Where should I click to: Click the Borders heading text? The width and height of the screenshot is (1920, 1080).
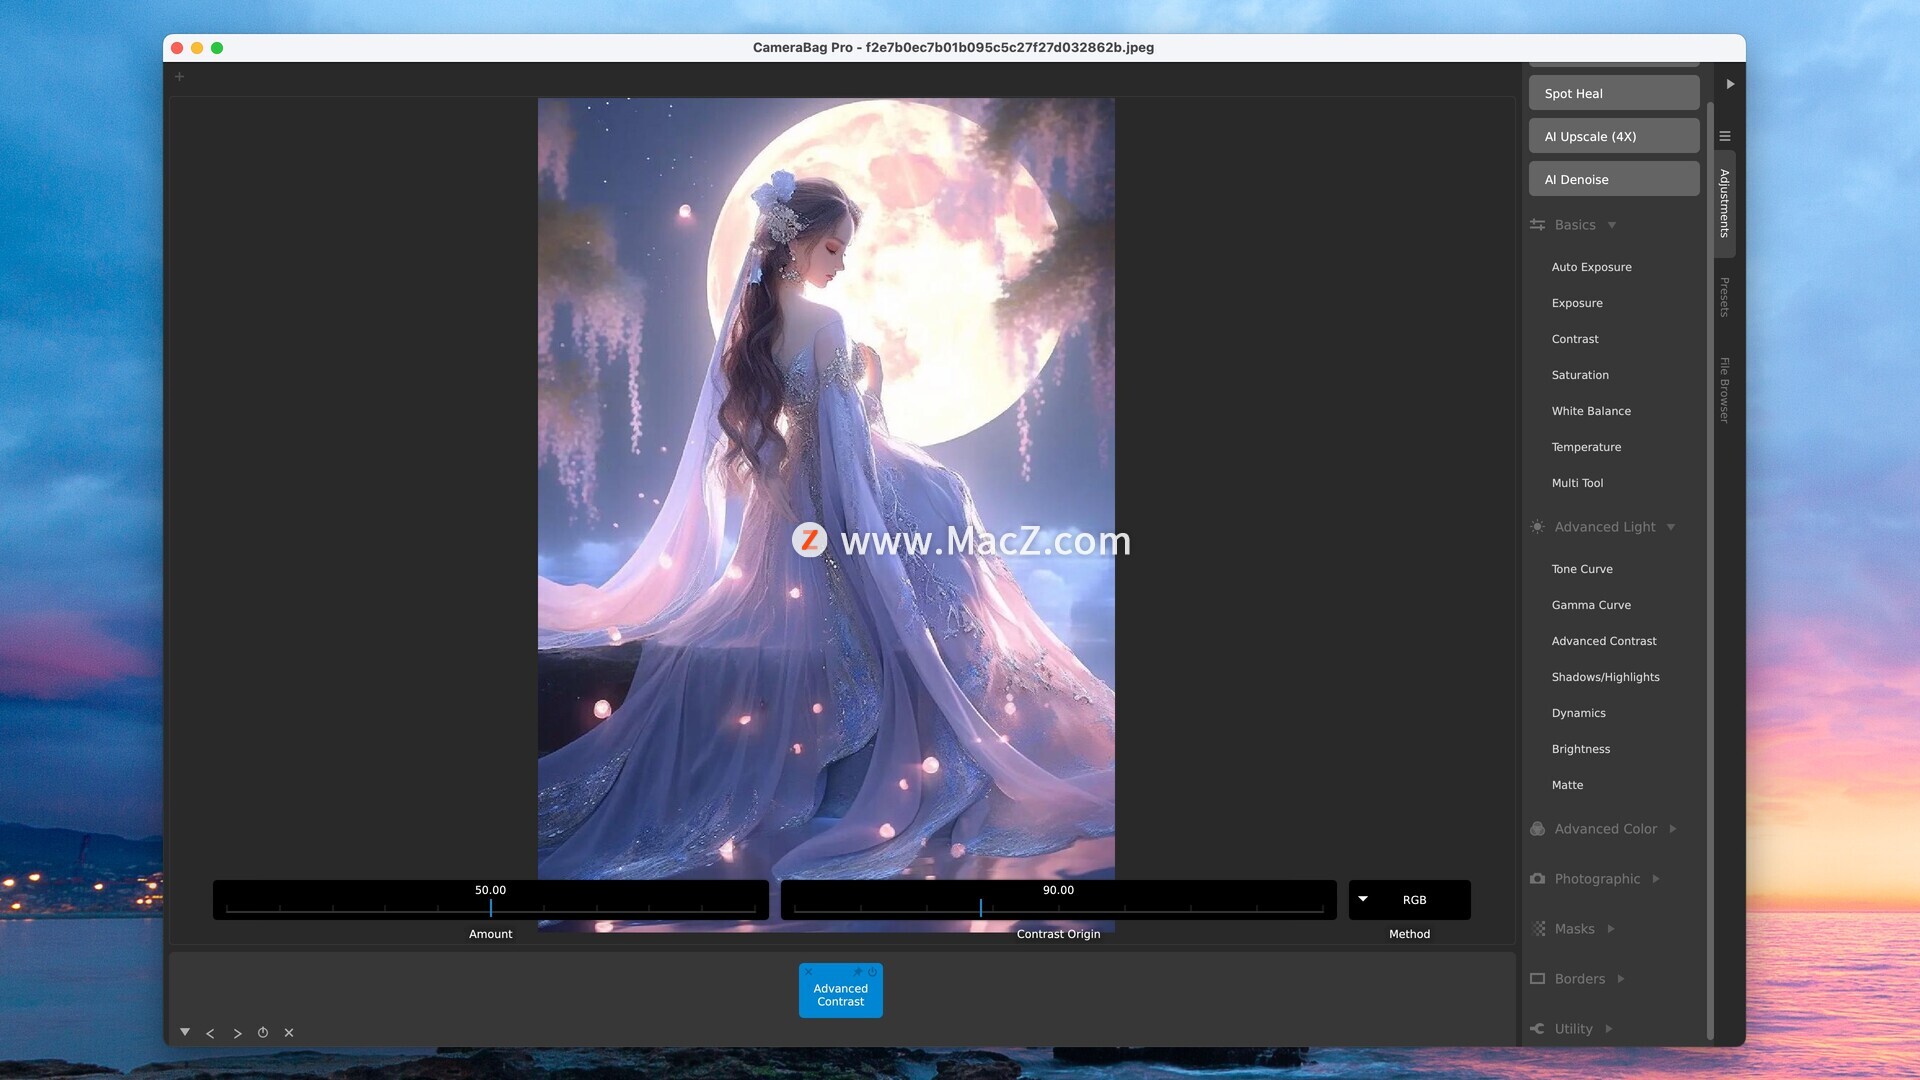[1579, 979]
